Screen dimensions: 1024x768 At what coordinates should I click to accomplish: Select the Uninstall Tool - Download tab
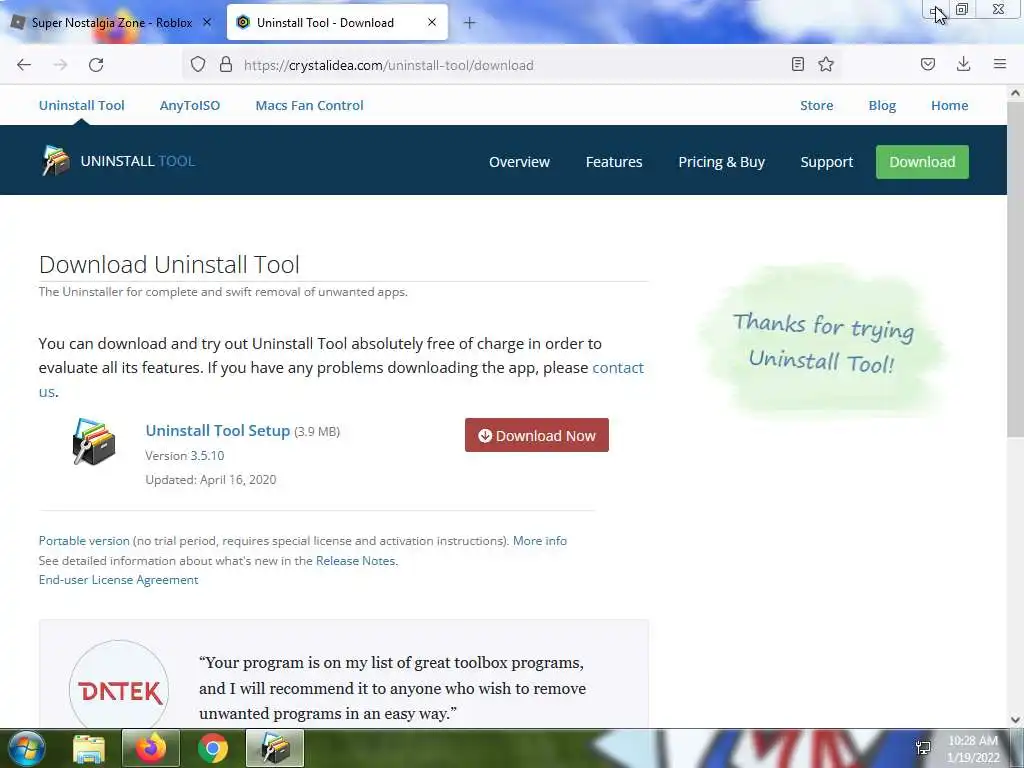click(x=337, y=22)
